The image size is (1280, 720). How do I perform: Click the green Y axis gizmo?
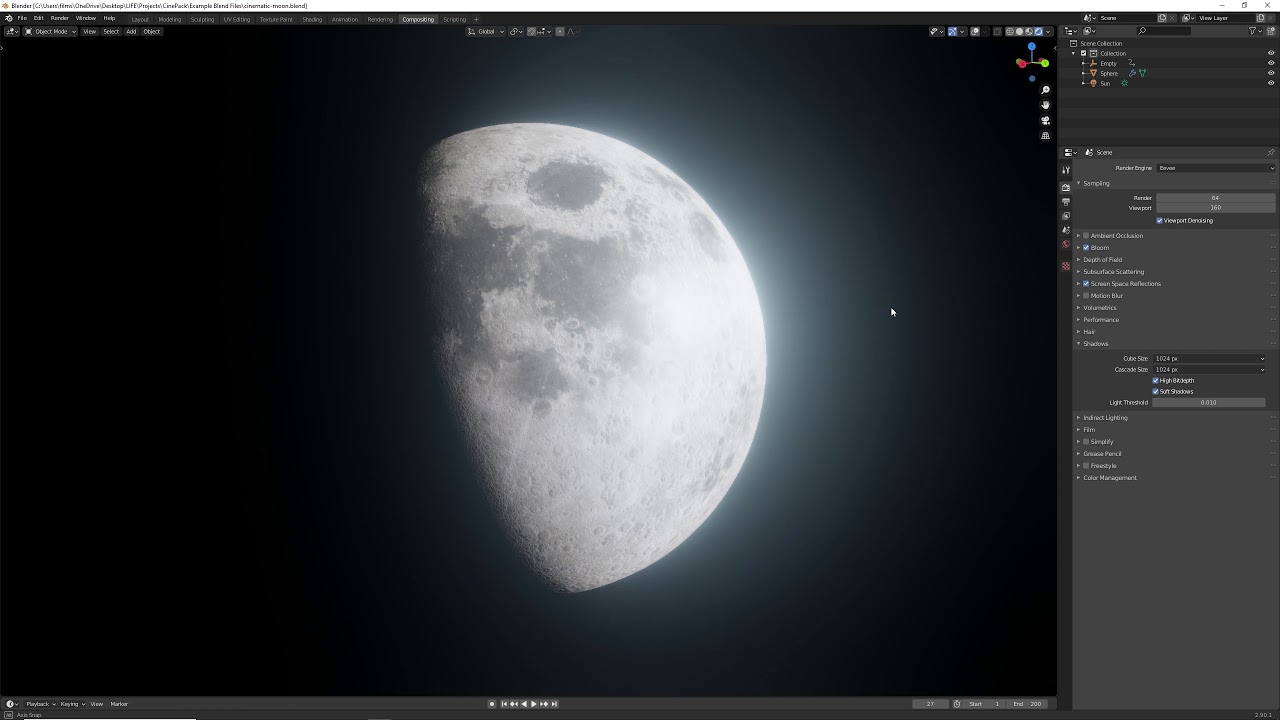pos(1044,63)
